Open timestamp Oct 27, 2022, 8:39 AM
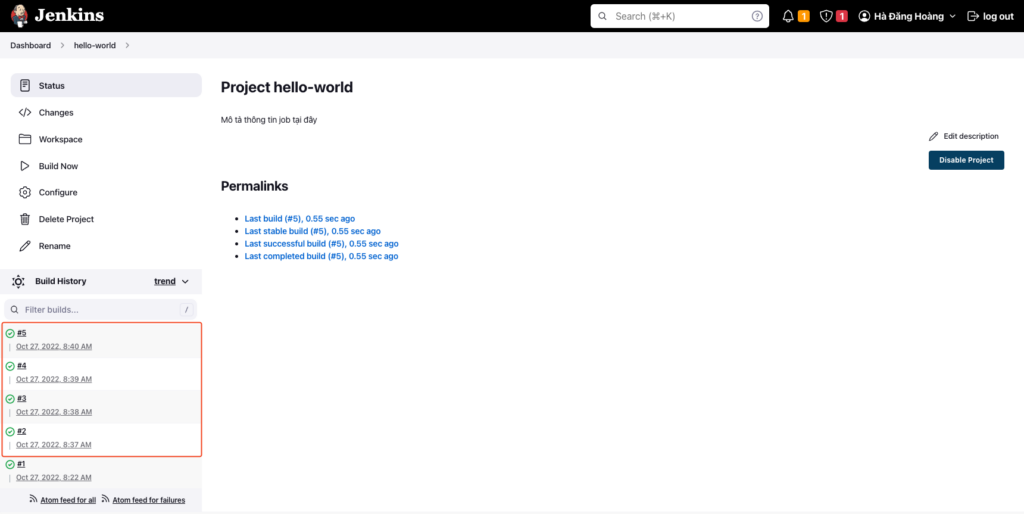 pos(54,379)
